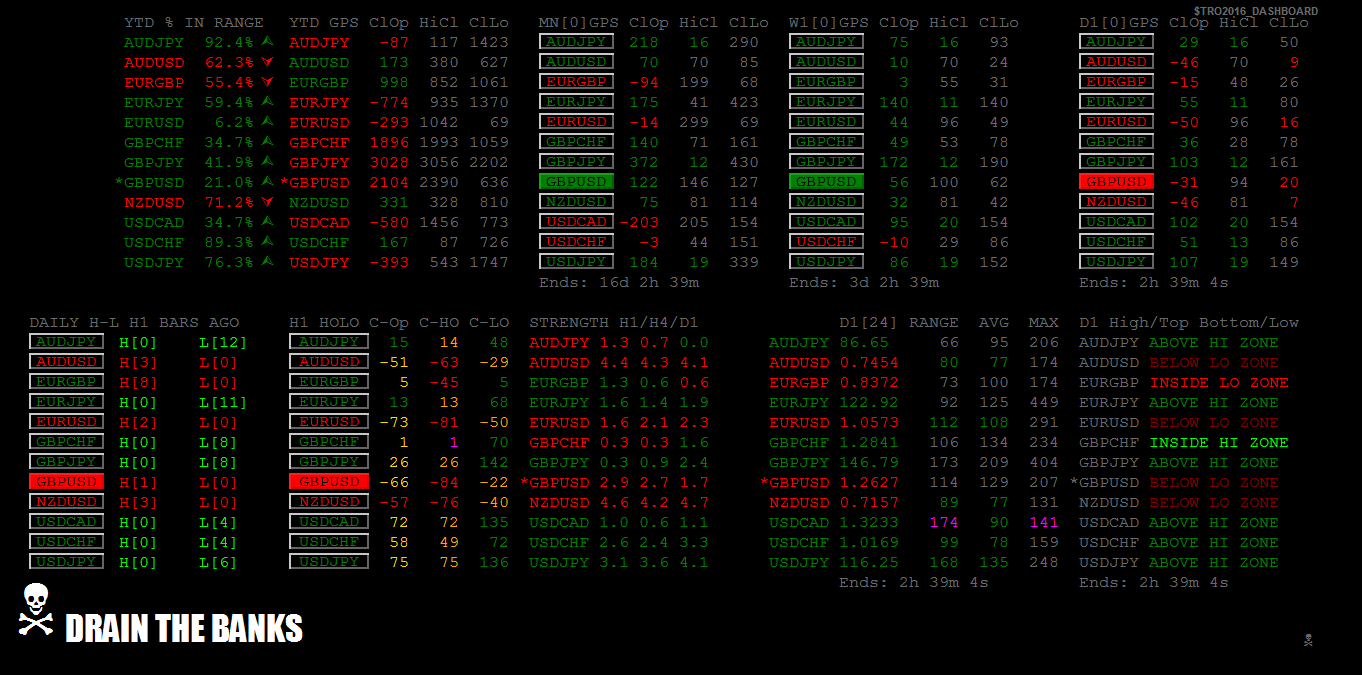Click the red down arrow beside NZDUSD 71.2%
Image resolution: width=1362 pixels, height=675 pixels.
[x=267, y=202]
